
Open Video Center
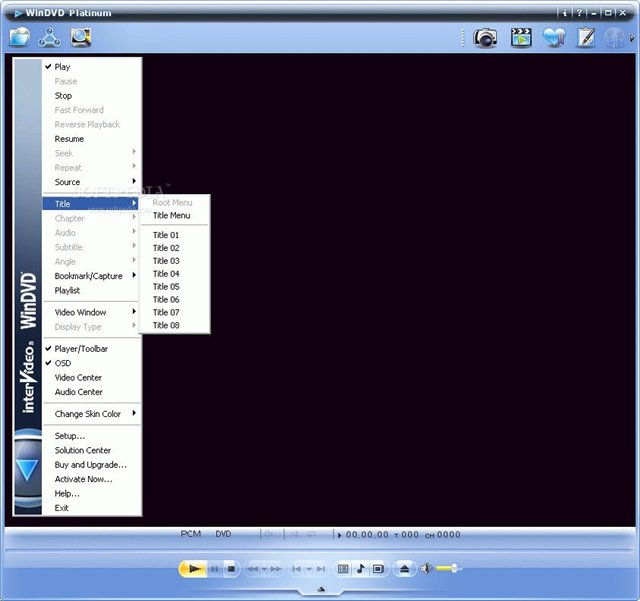coord(92,378)
